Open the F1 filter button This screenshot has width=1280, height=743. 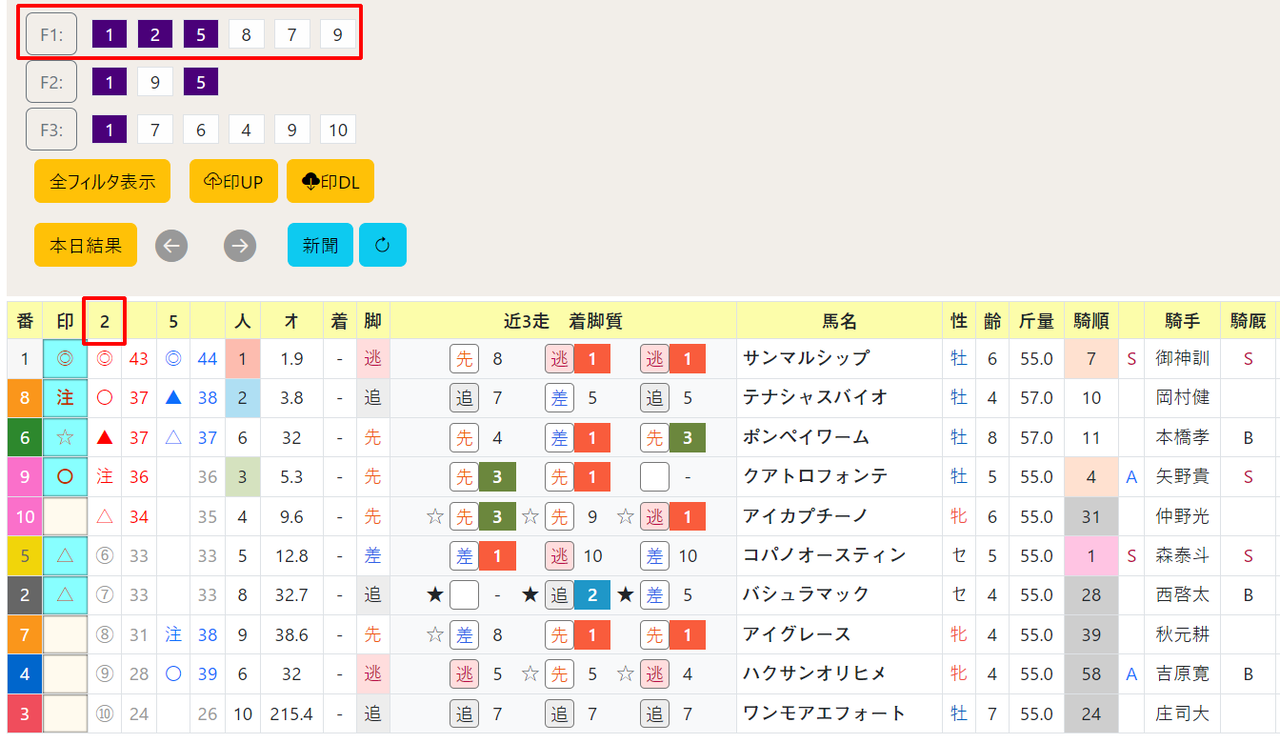point(52,35)
